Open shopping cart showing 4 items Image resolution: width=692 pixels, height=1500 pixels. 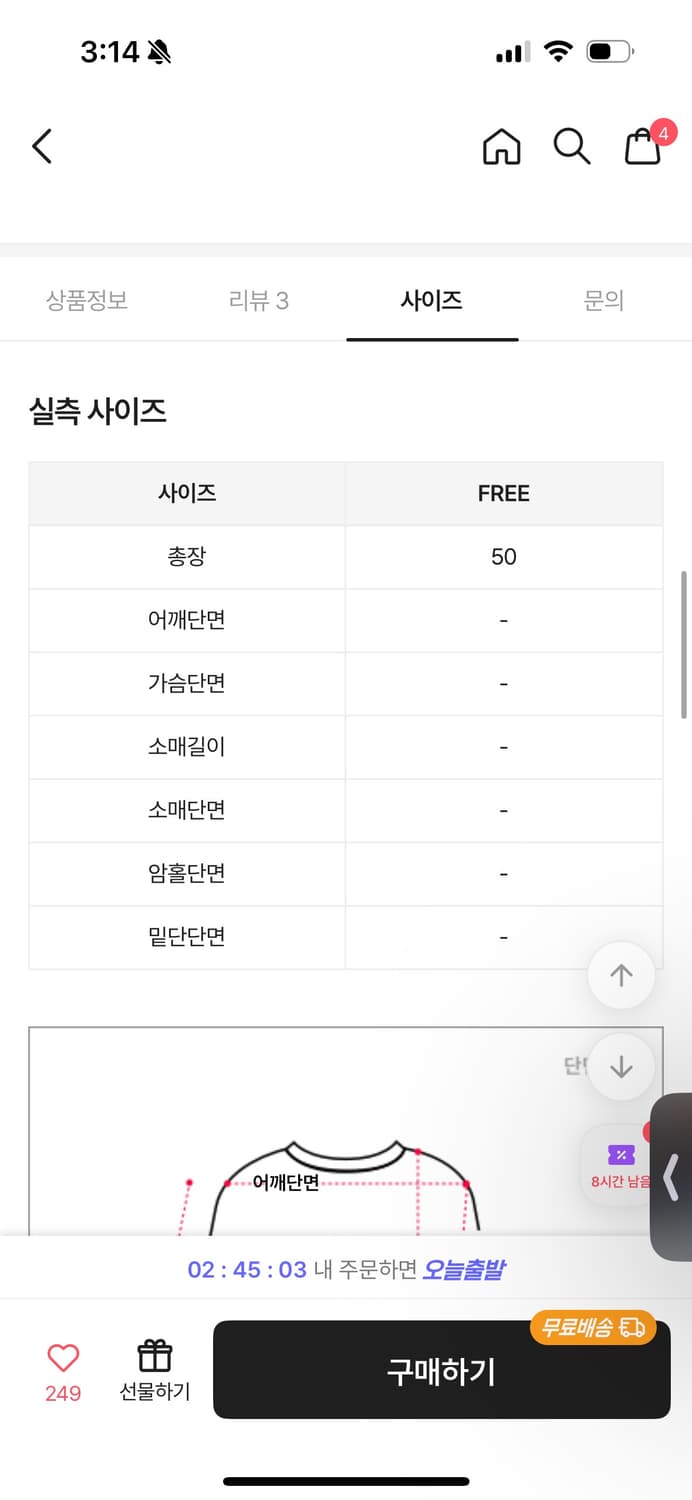[x=641, y=148]
